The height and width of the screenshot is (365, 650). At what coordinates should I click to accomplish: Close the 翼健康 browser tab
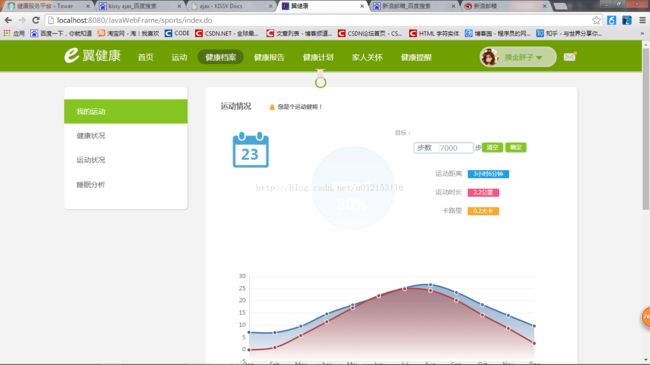pyautogui.click(x=362, y=6)
